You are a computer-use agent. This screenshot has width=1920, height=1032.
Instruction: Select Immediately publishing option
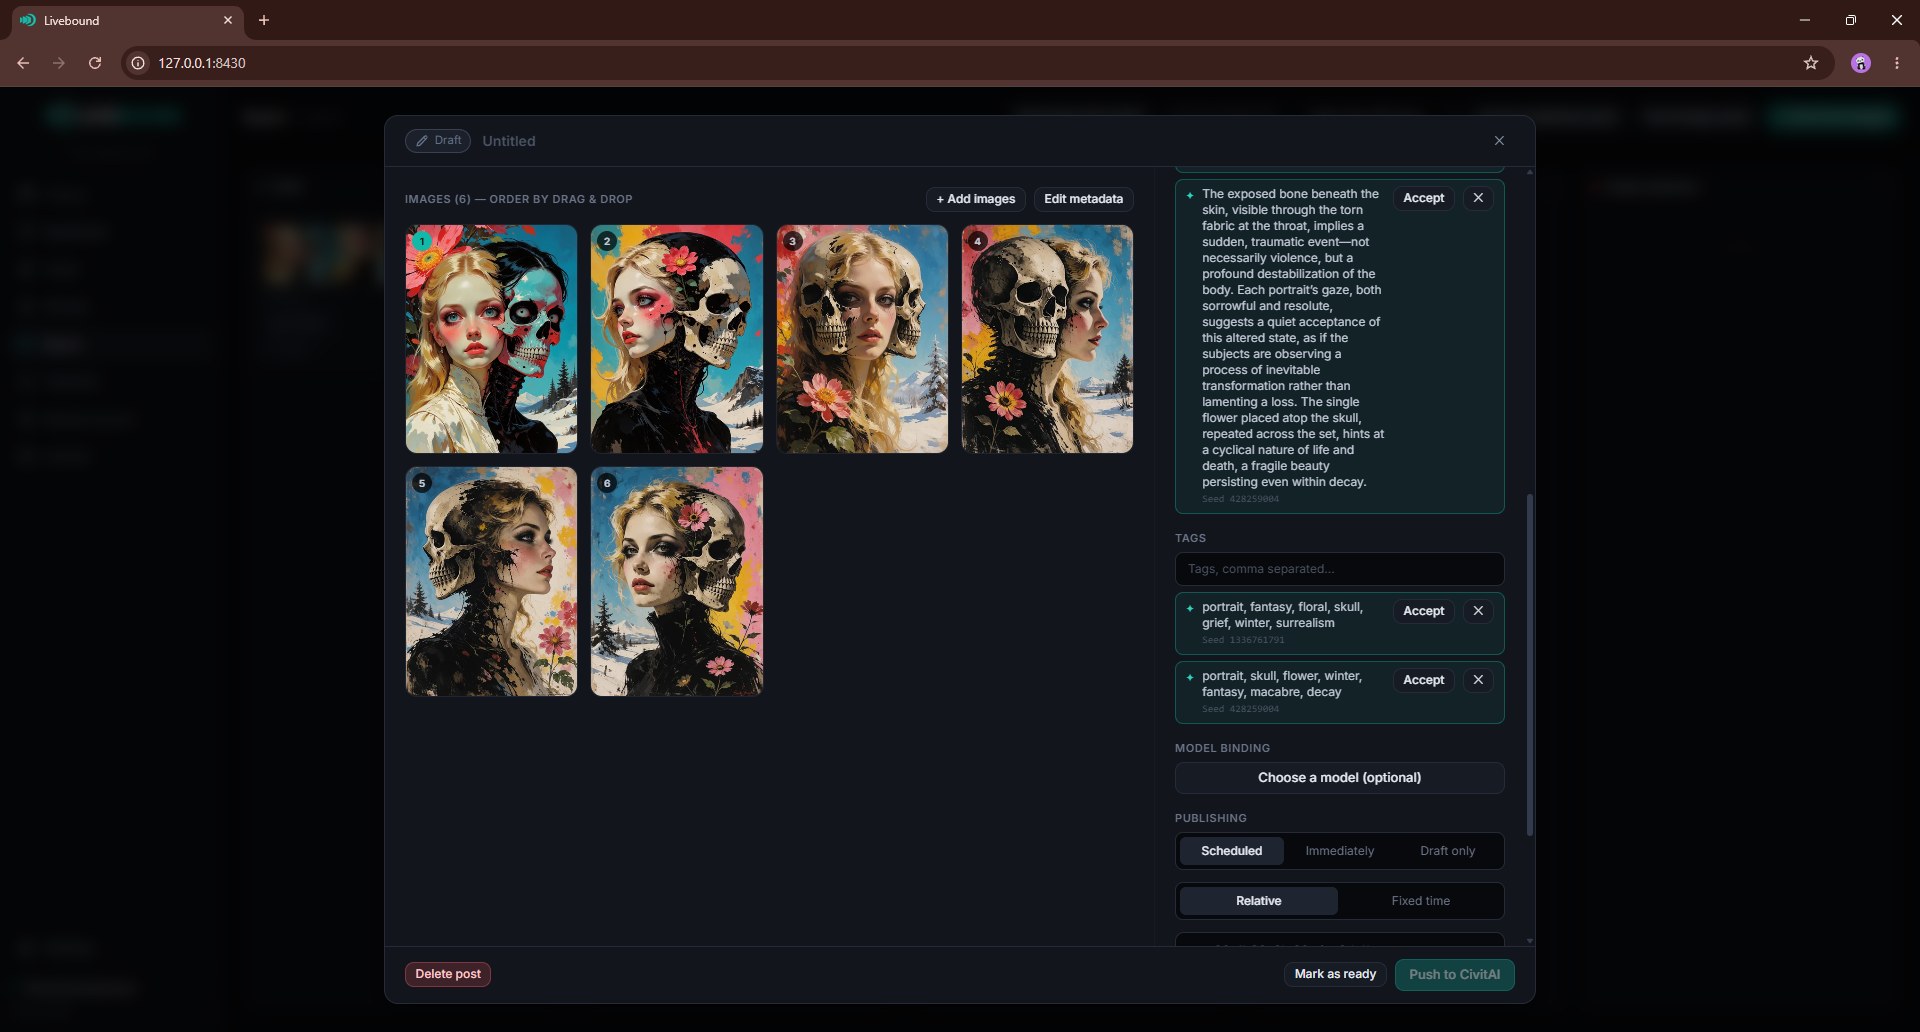[1339, 851]
